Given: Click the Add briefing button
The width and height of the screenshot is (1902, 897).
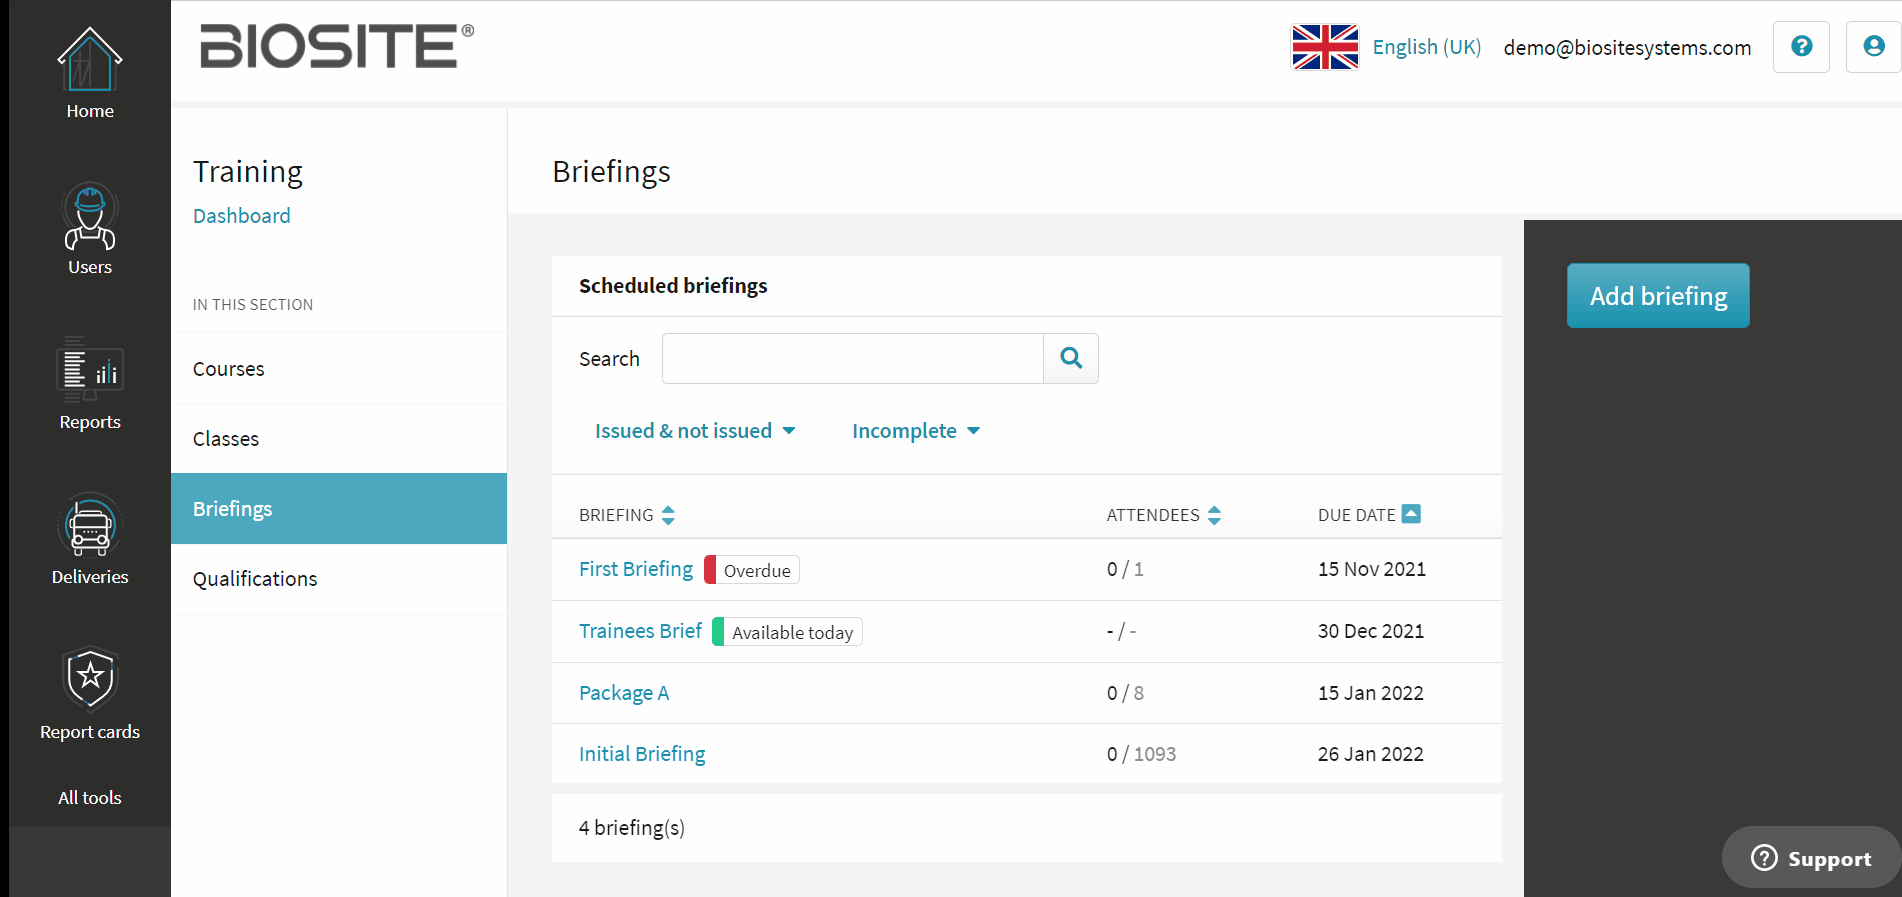Looking at the screenshot, I should point(1658,296).
